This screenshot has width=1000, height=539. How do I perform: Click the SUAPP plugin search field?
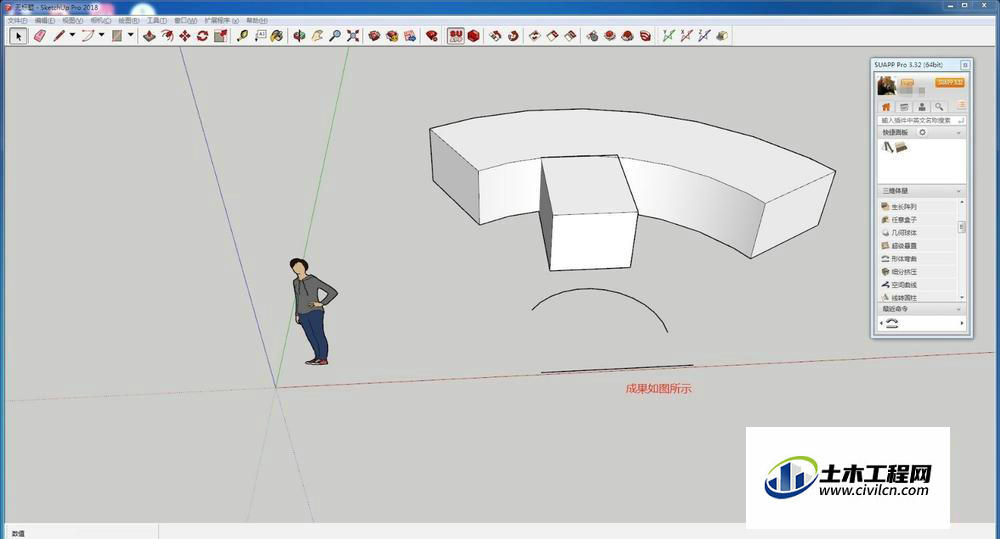point(922,120)
